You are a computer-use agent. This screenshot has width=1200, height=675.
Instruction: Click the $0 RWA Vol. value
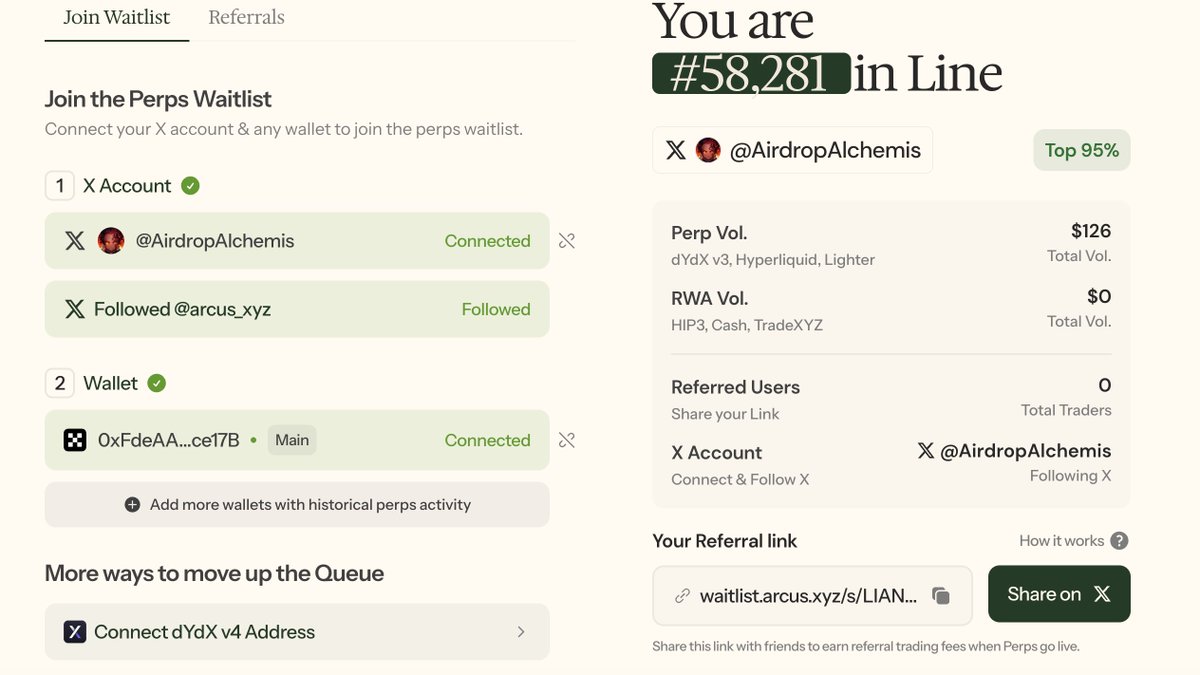[x=1099, y=296]
